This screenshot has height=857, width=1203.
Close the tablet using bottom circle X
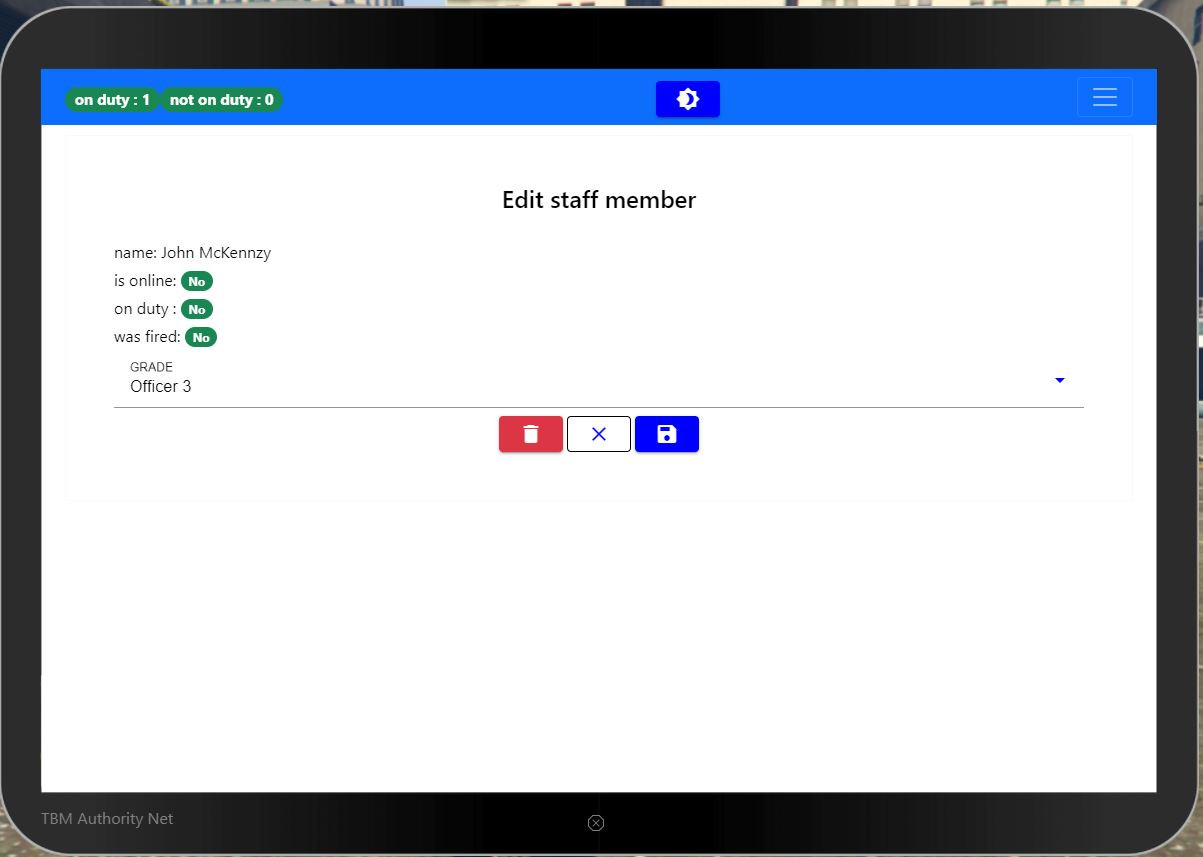coord(596,823)
